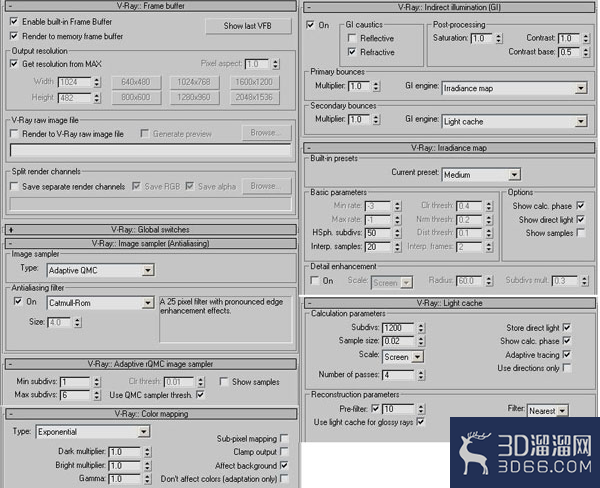Click the Sample size field
This screenshot has width=600, height=488.
point(398,341)
